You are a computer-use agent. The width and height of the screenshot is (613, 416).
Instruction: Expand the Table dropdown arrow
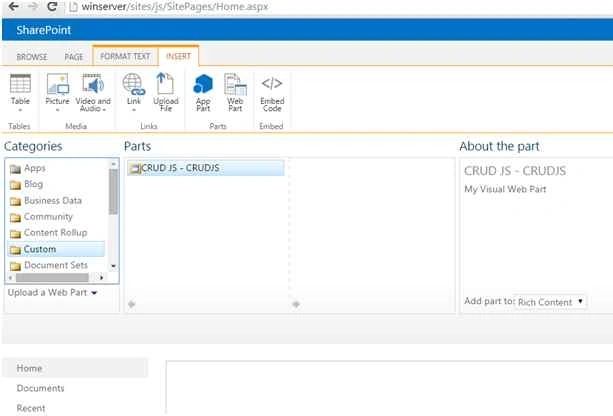coord(20,110)
